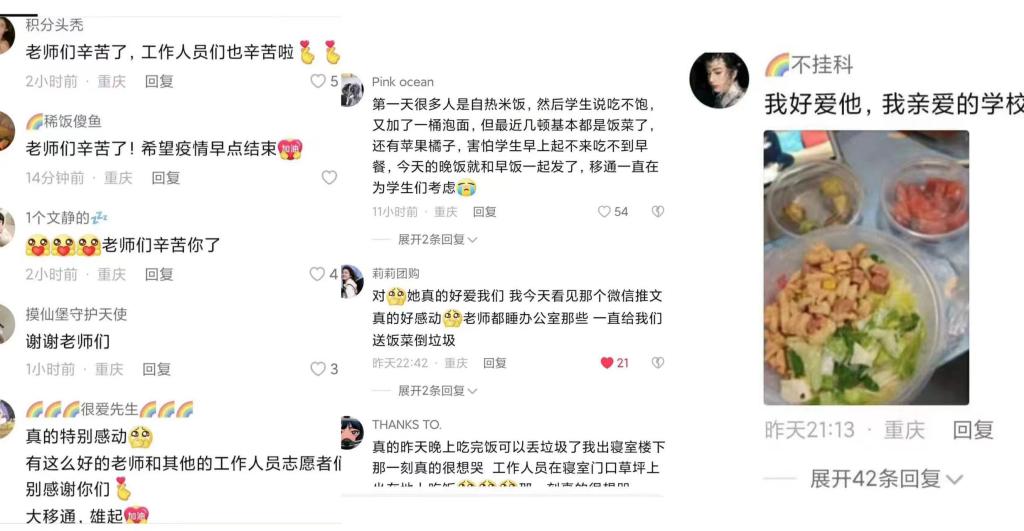Viewport: 1024px width, 531px height.
Task: Reply to Pink ocean's comment
Action: click(x=485, y=212)
